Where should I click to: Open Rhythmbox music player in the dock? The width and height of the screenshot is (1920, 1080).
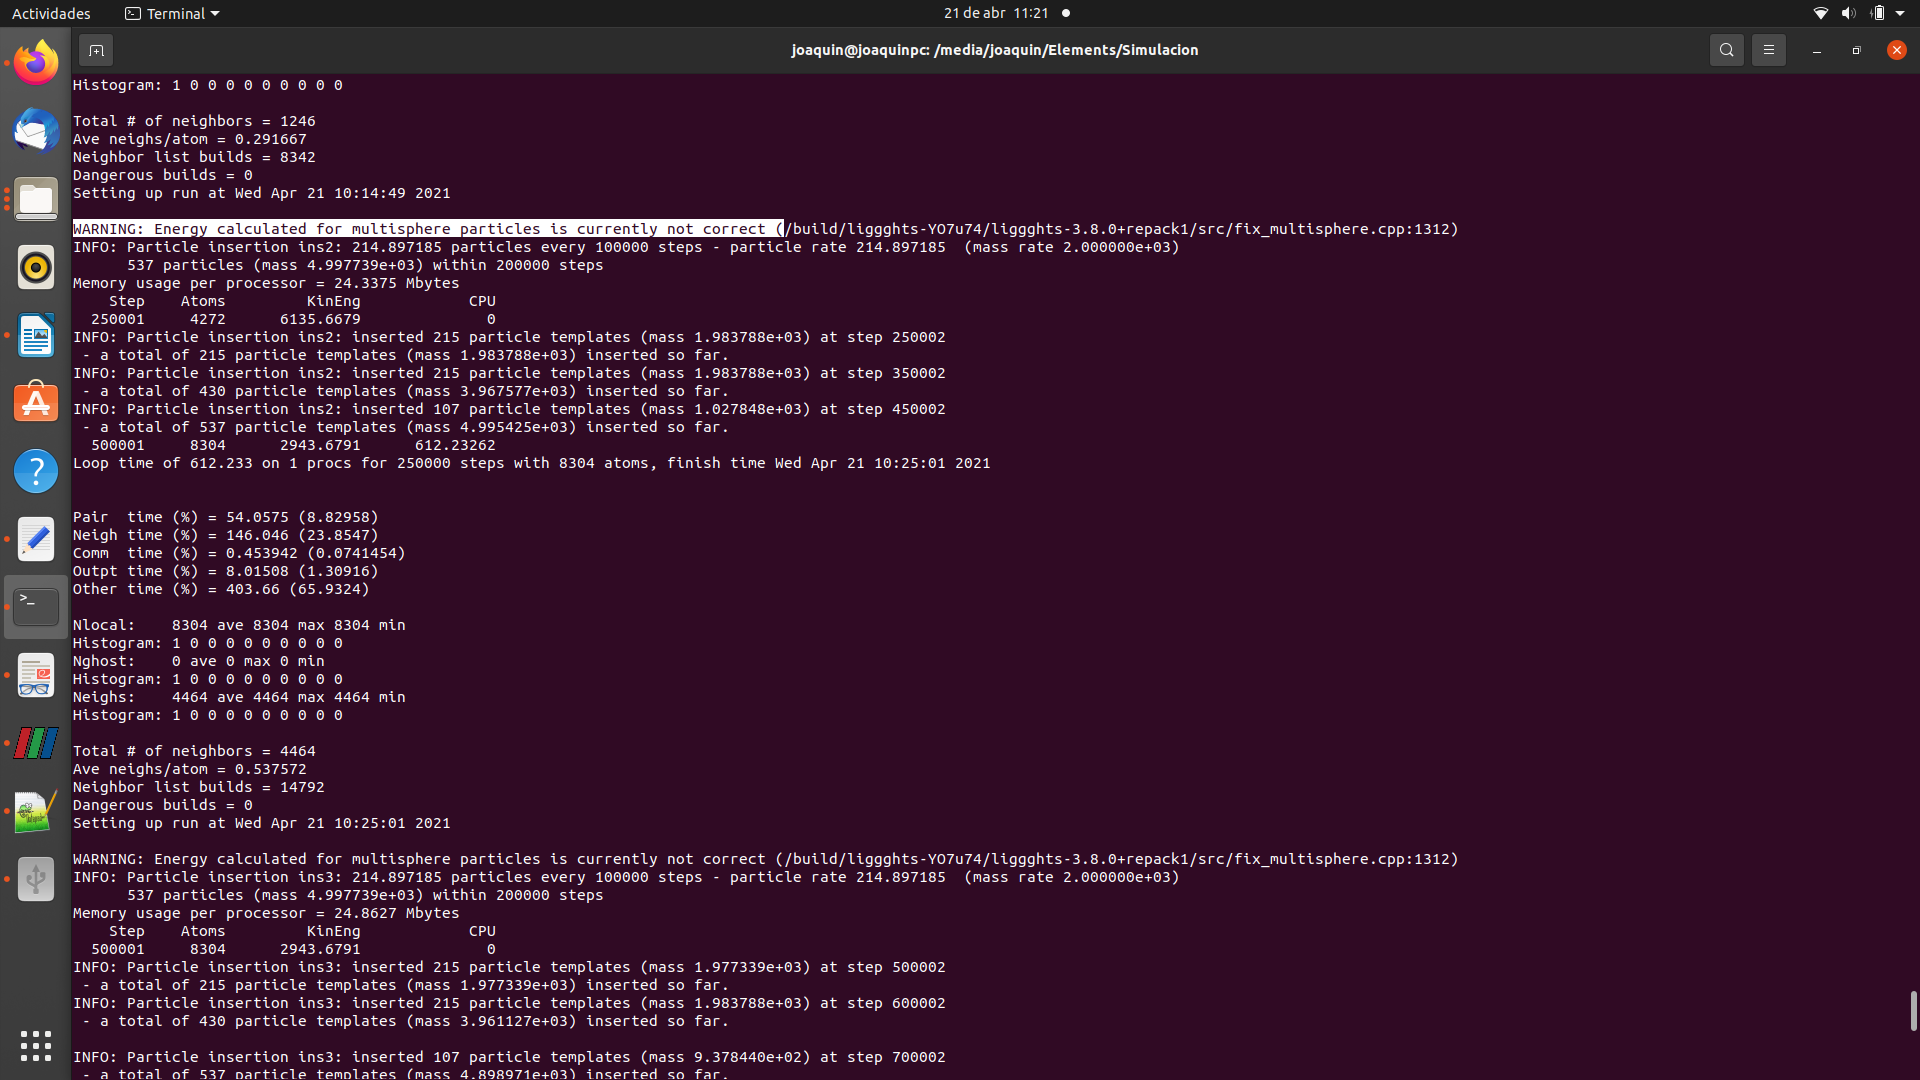[x=36, y=267]
